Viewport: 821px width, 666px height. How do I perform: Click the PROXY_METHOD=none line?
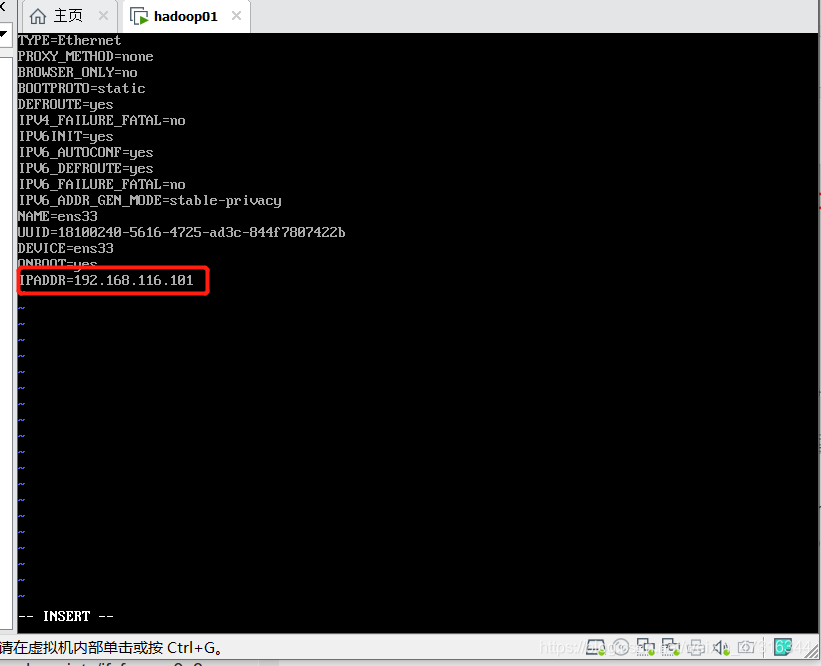(85, 57)
